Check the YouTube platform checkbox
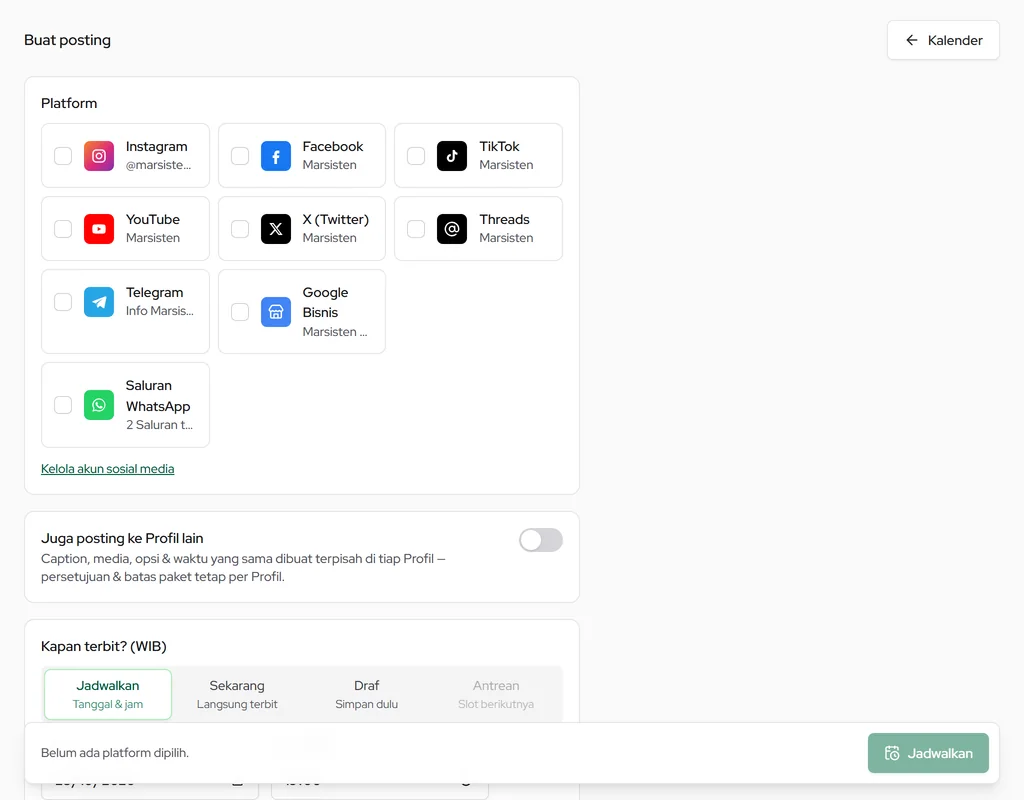The image size is (1024, 800). pyautogui.click(x=63, y=229)
